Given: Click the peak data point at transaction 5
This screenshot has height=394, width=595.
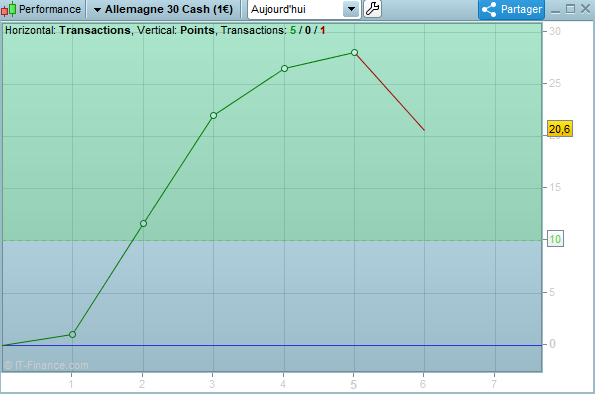Looking at the screenshot, I should 354,52.
